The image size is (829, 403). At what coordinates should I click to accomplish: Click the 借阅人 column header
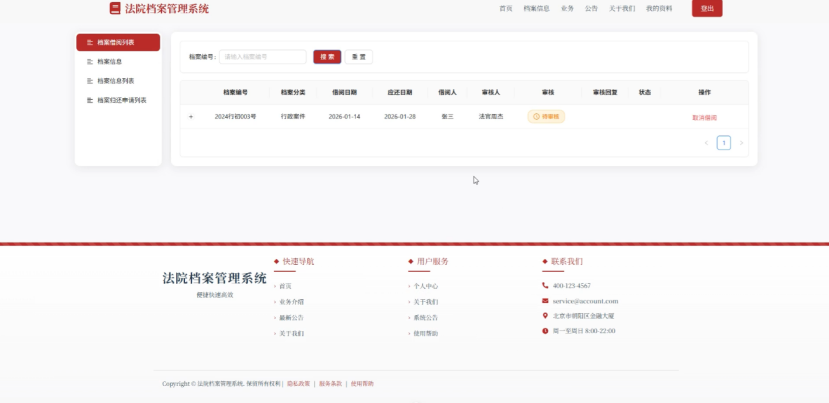click(x=447, y=92)
